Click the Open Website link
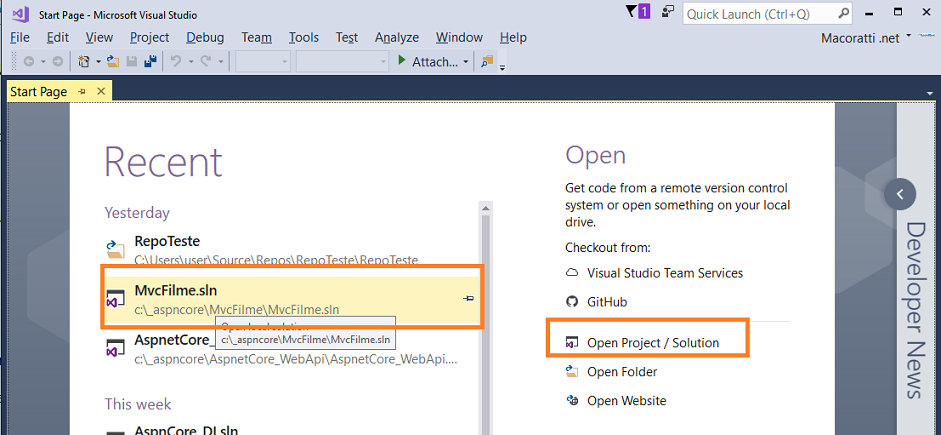941x435 pixels. click(627, 400)
